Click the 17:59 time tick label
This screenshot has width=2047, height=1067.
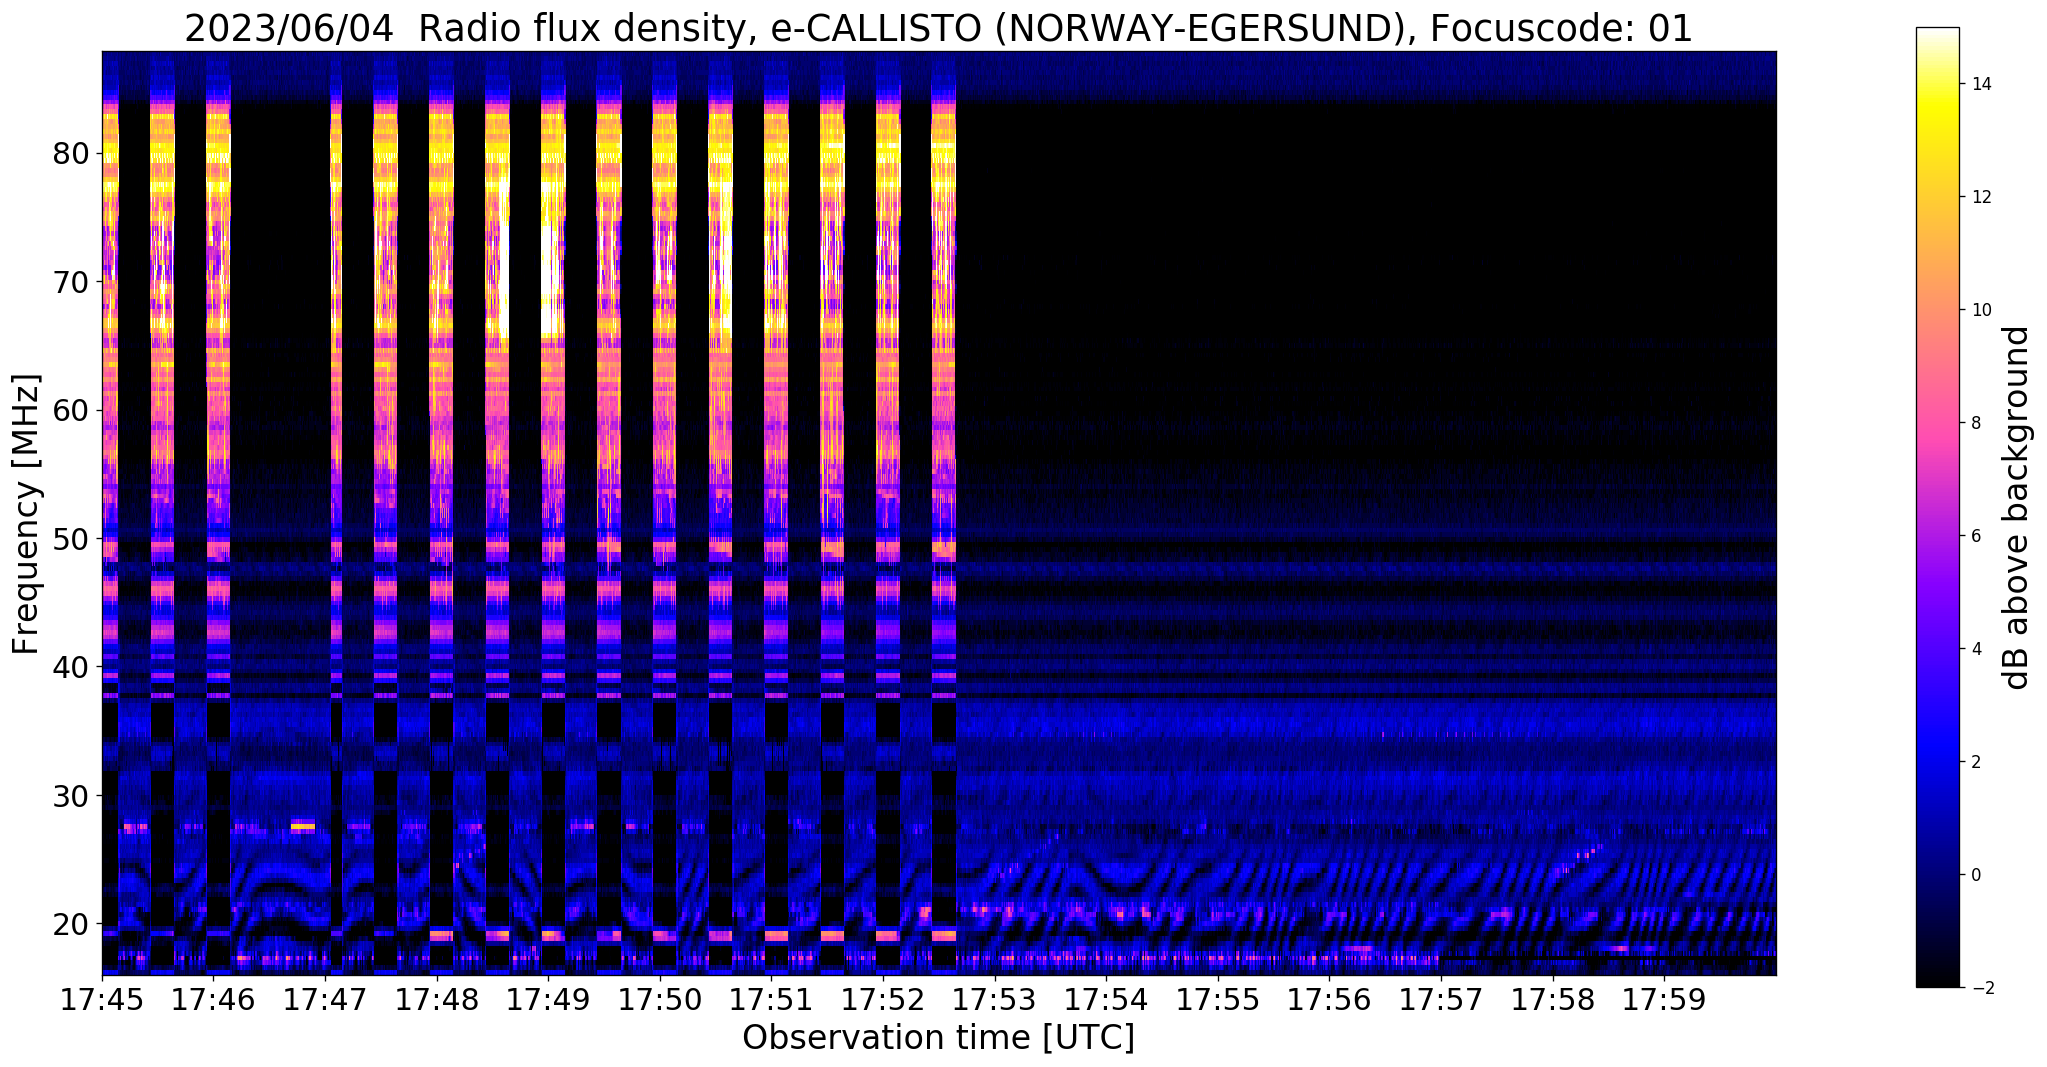(1664, 999)
